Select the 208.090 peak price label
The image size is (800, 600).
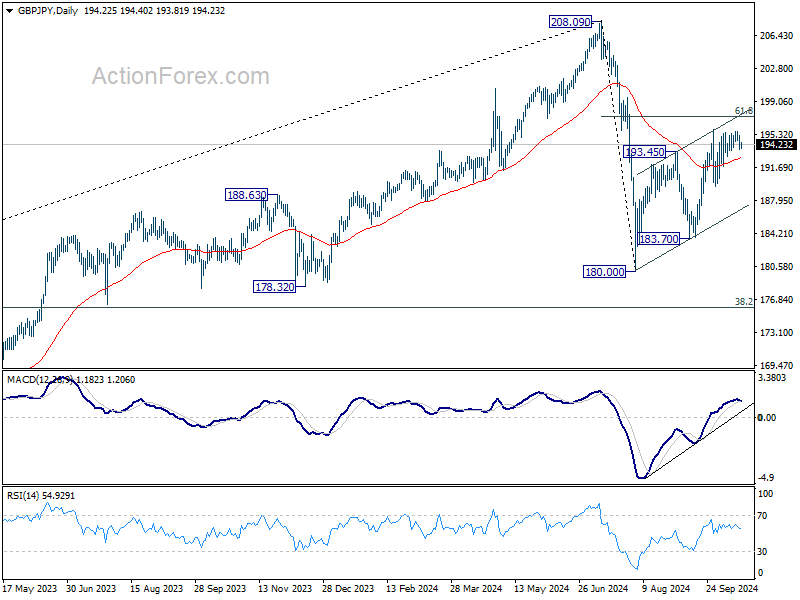coord(570,22)
